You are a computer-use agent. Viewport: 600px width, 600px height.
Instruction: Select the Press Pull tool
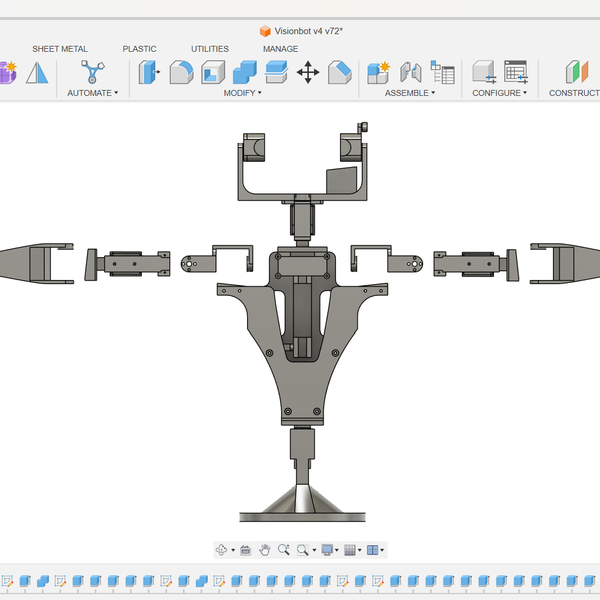coord(149,72)
